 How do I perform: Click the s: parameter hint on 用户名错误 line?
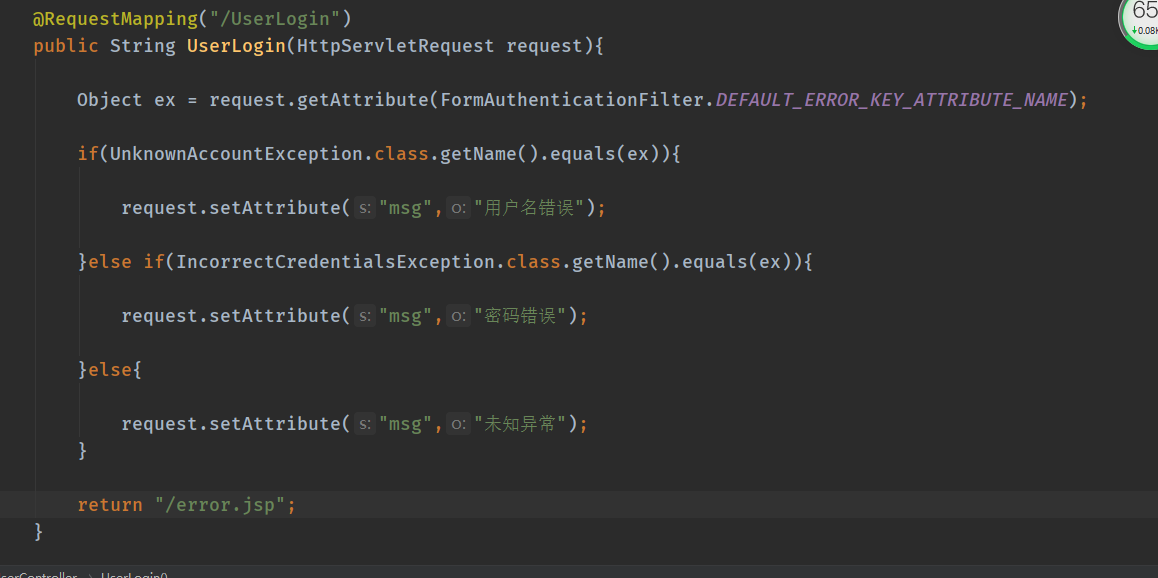(x=364, y=209)
